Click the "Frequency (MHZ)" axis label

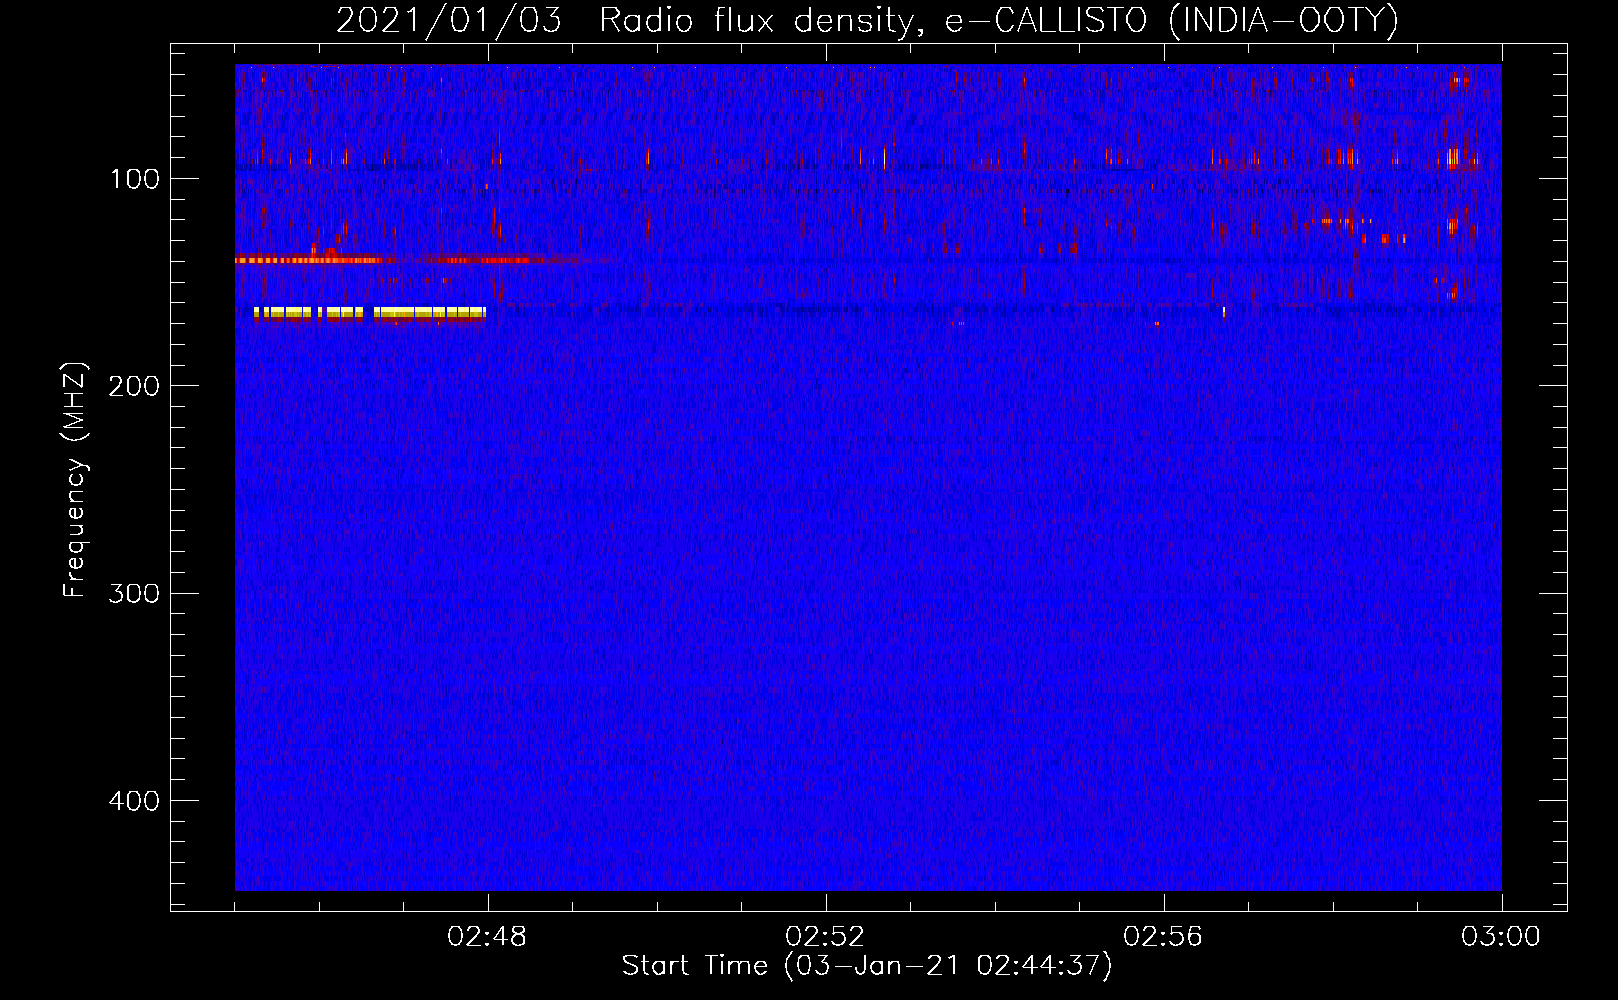coord(75,480)
